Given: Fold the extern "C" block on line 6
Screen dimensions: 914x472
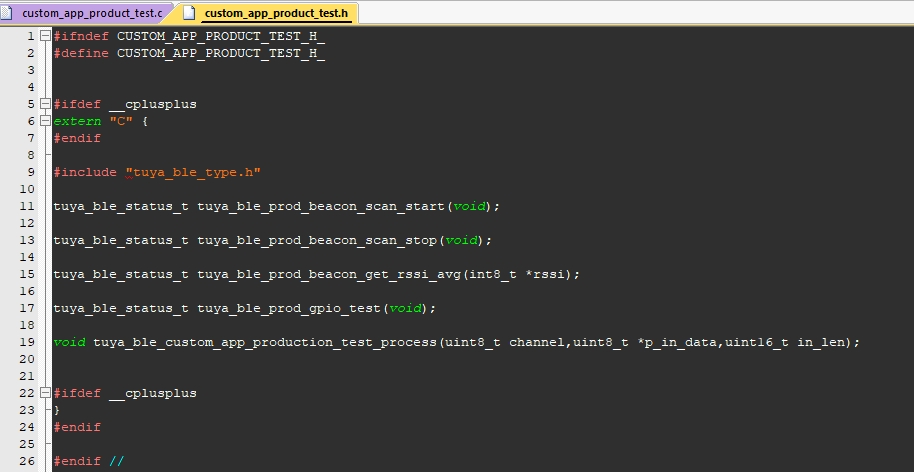Looking at the screenshot, I should [45, 121].
